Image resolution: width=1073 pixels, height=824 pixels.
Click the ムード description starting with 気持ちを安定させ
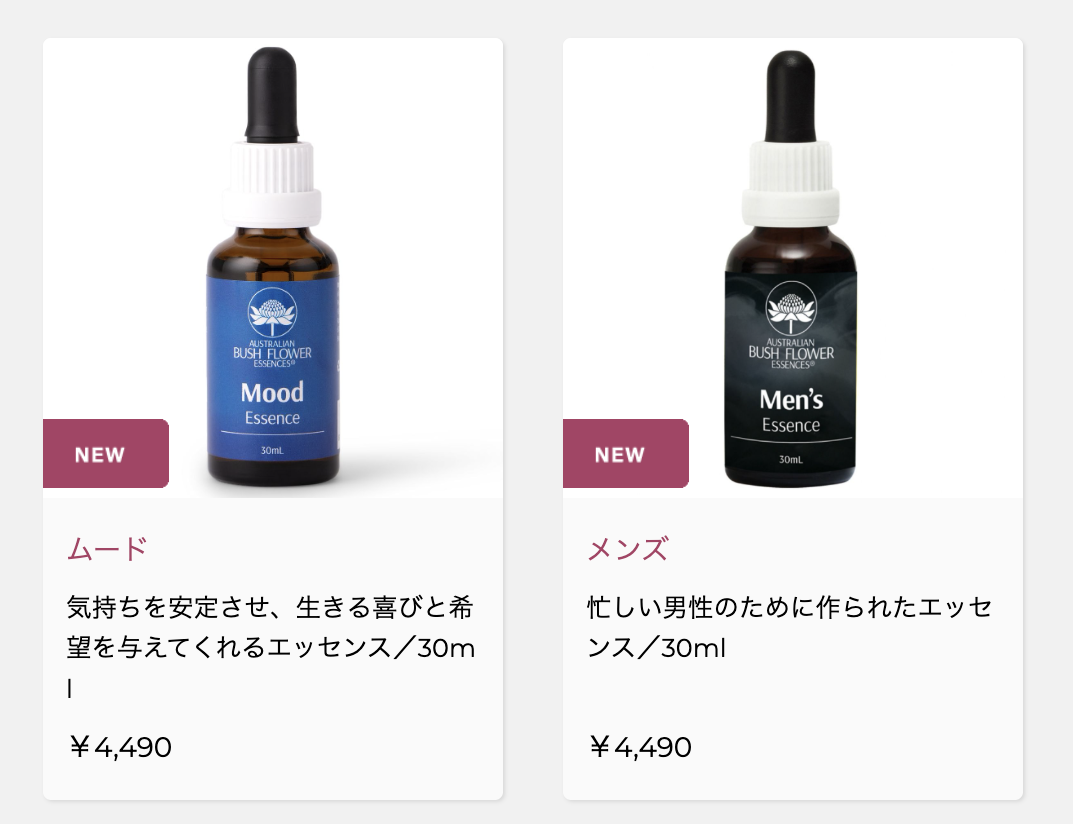tap(271, 647)
